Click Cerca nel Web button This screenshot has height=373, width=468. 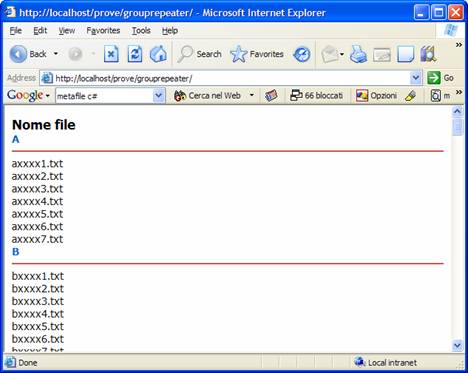[207, 96]
